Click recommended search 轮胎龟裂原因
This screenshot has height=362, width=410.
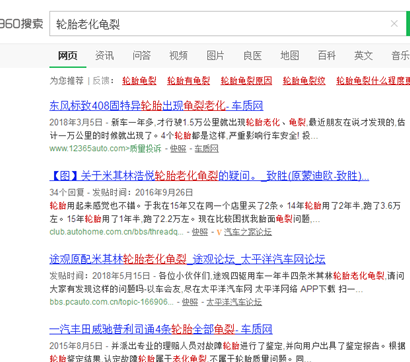click(246, 81)
